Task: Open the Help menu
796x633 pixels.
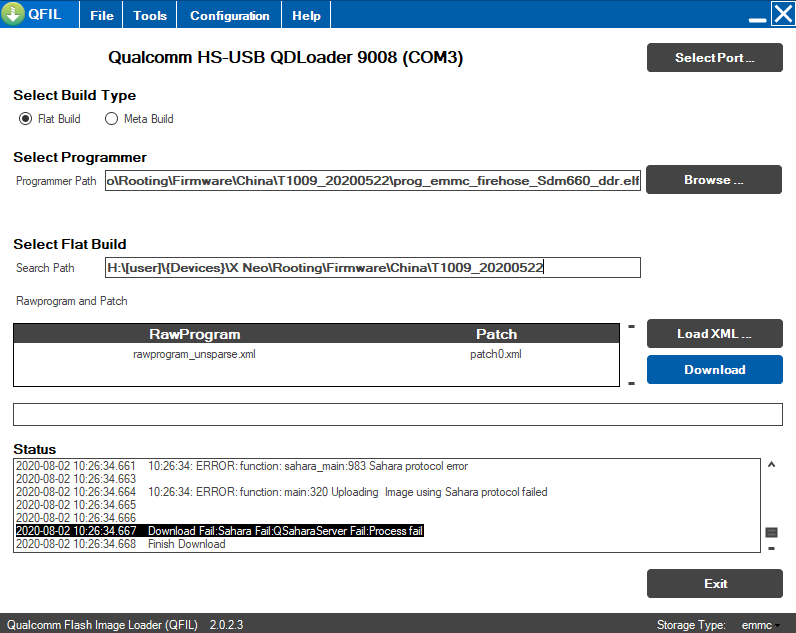Action: coord(306,15)
